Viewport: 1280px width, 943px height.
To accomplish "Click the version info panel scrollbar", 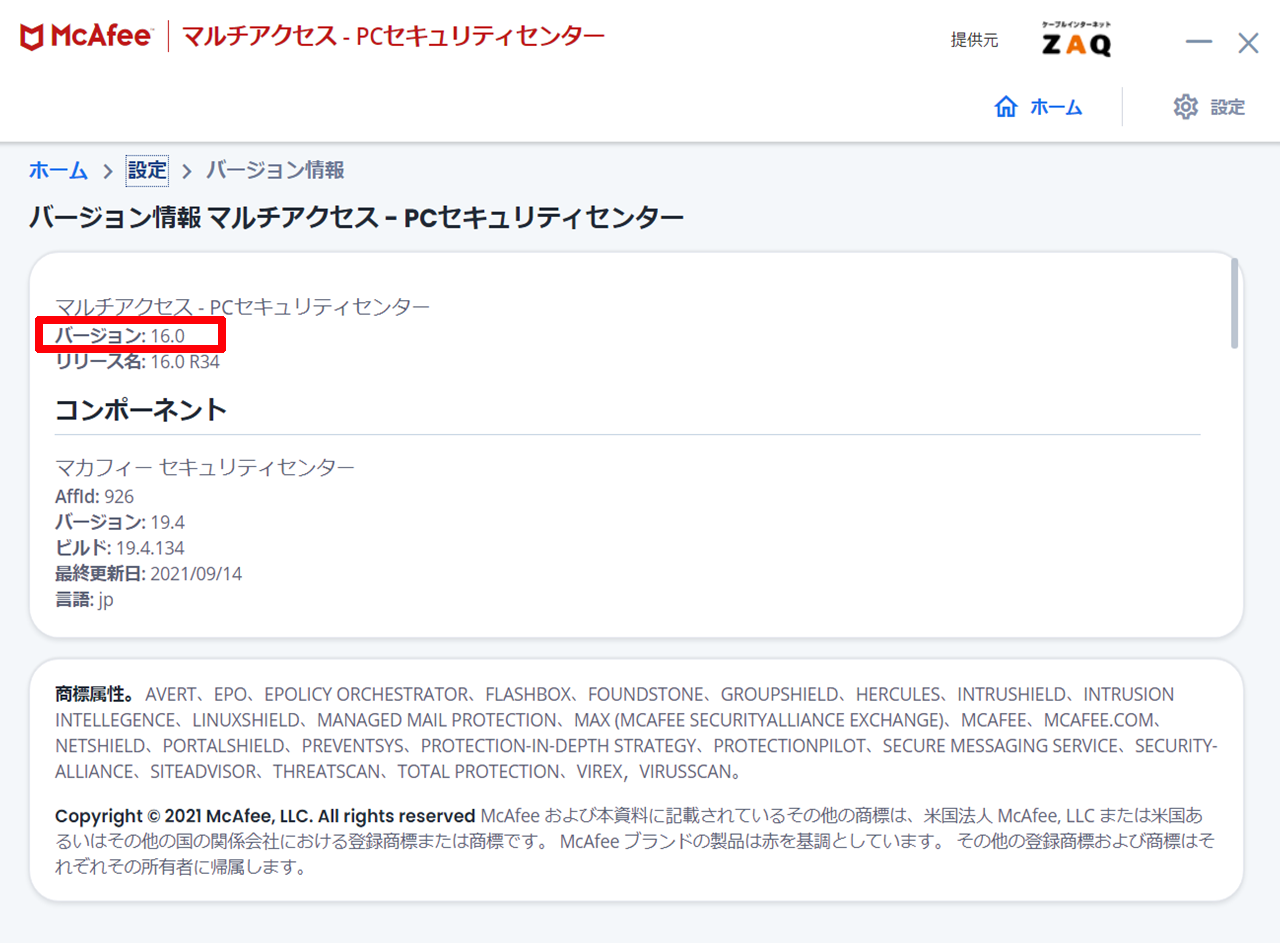I will click(1235, 303).
